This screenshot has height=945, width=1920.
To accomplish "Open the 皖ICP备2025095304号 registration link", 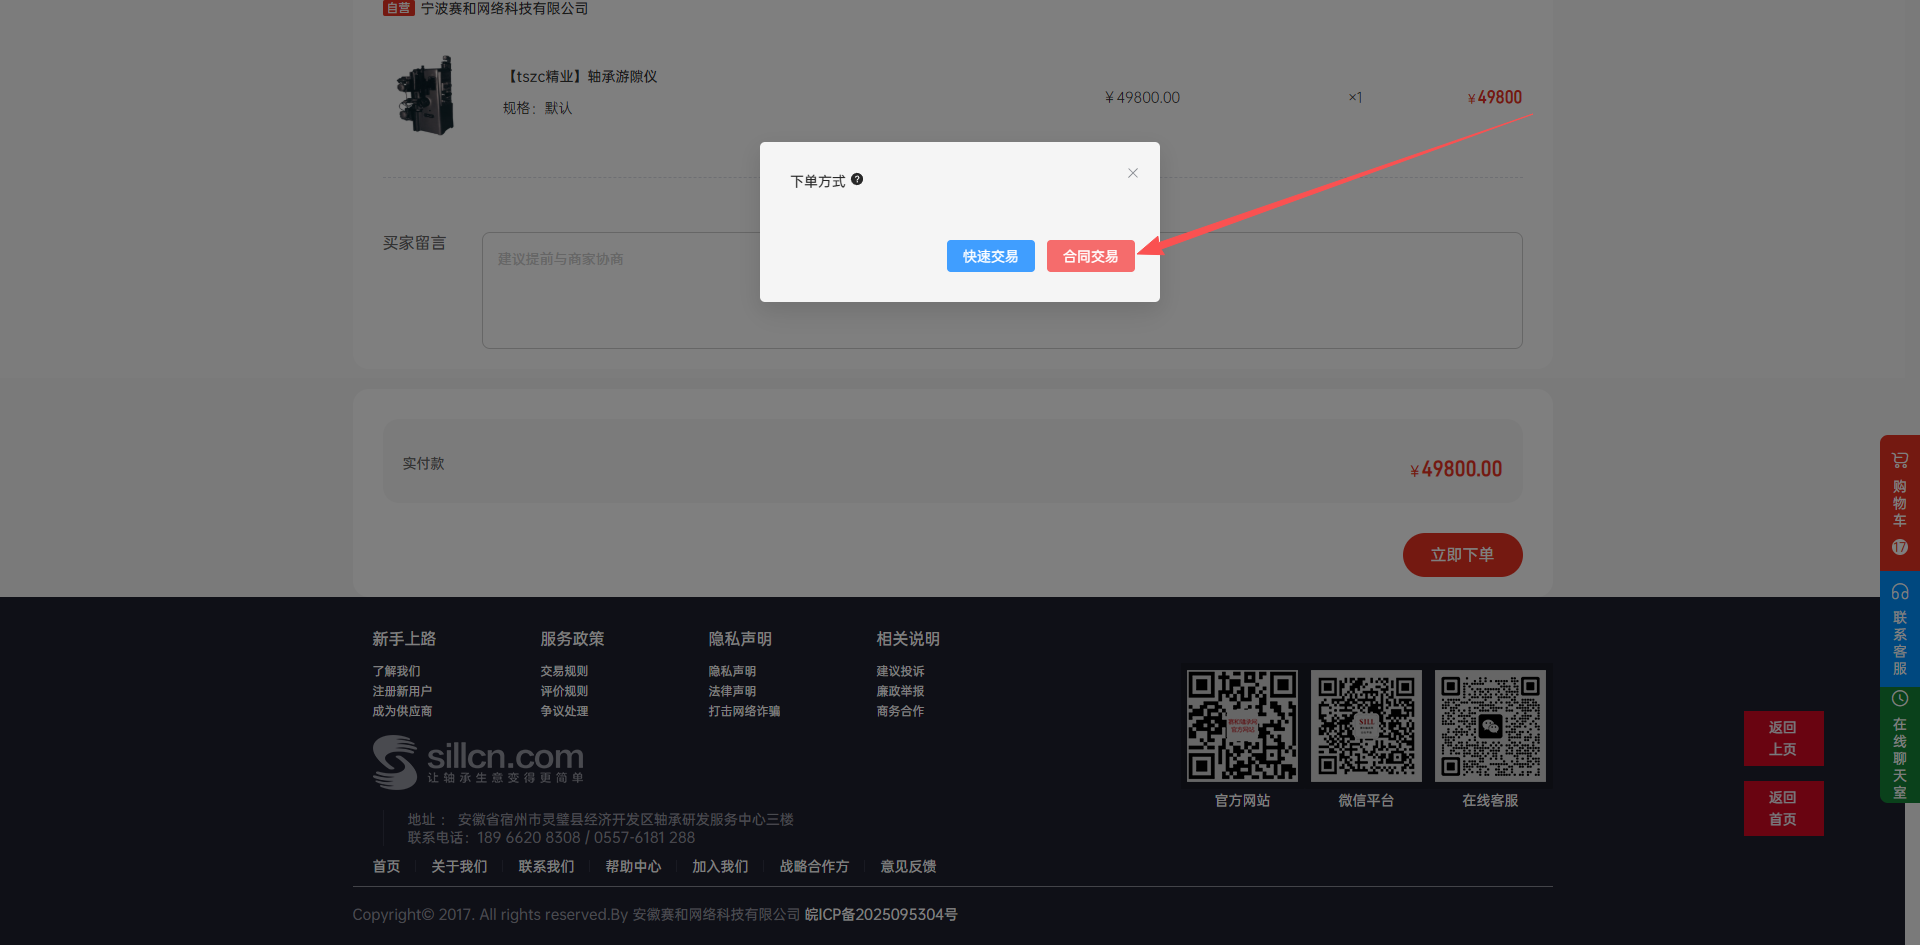I will coord(881,914).
